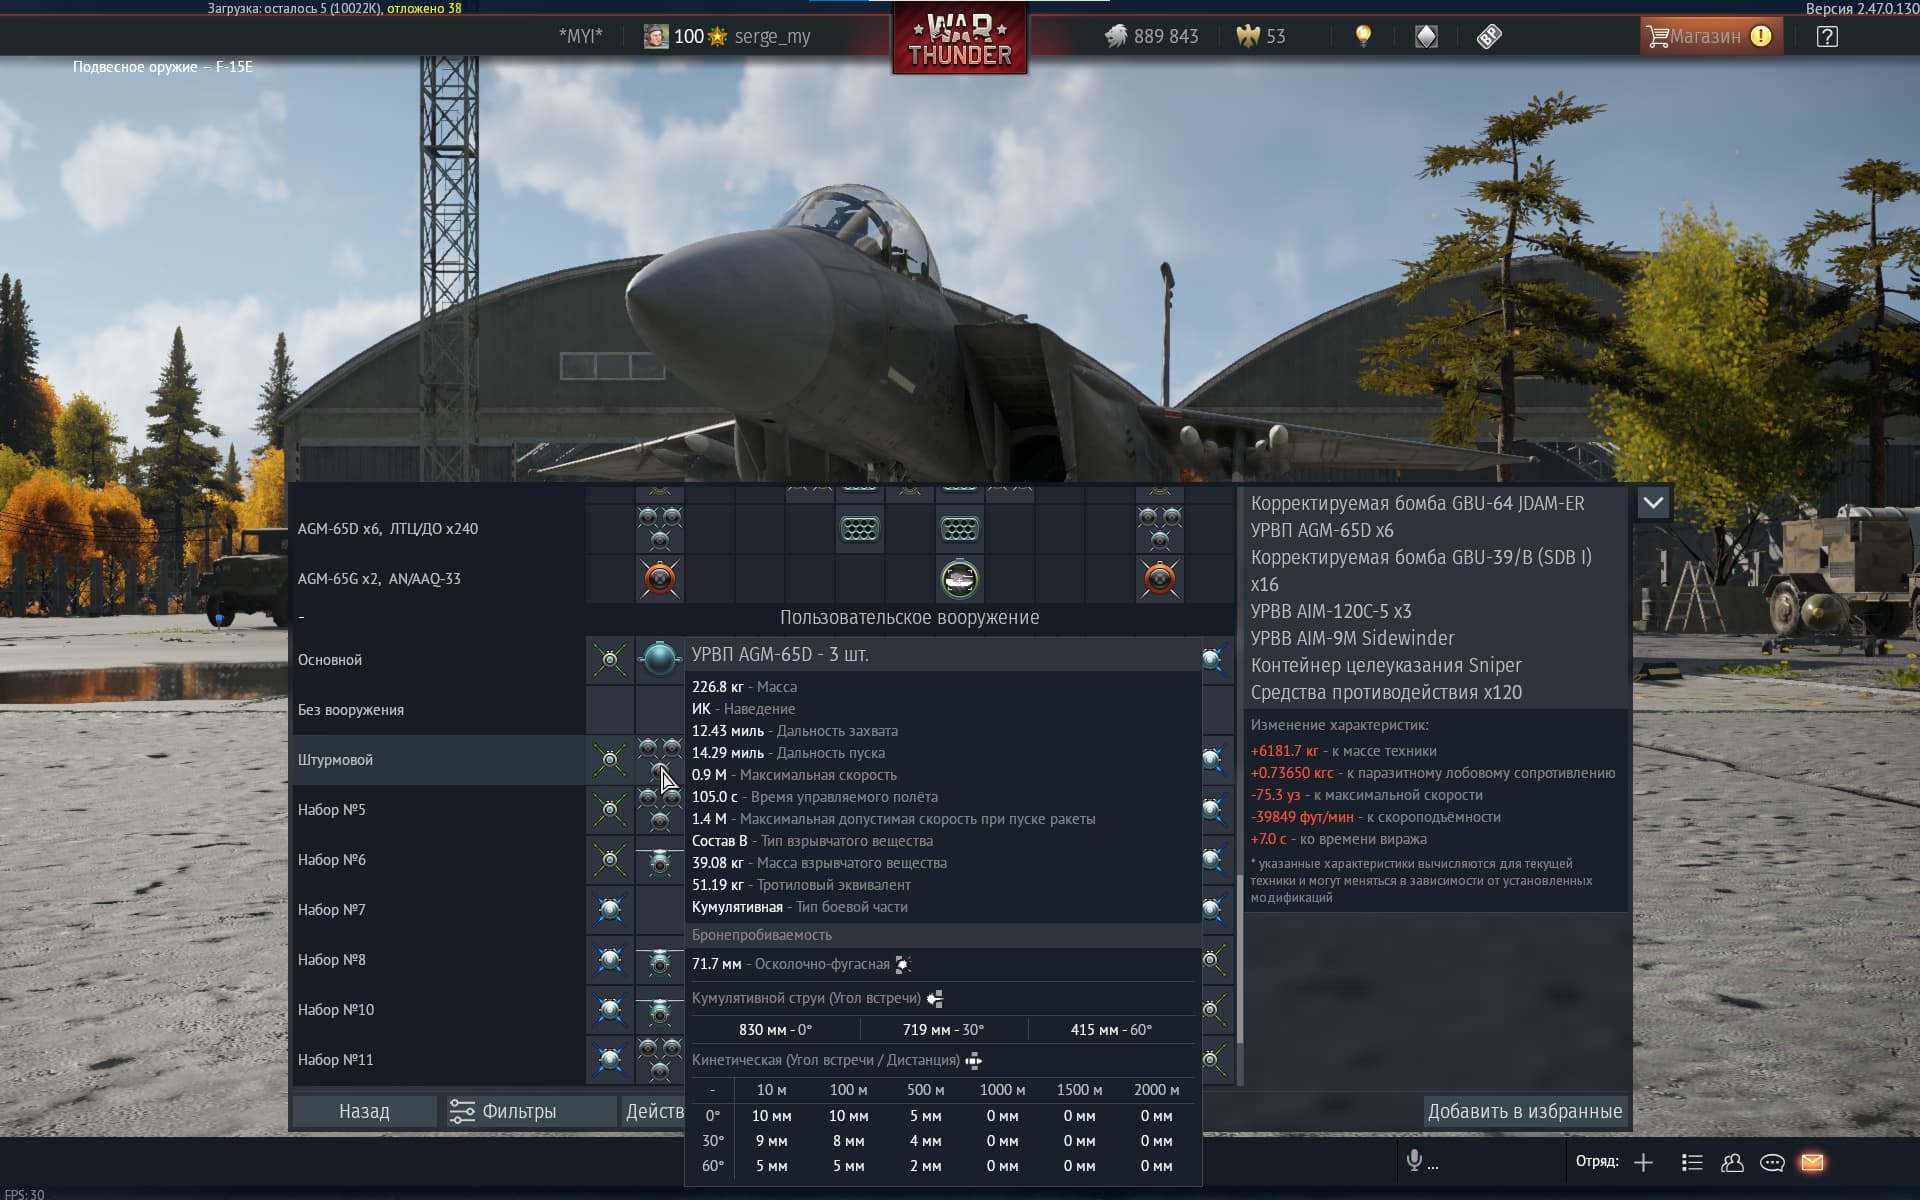1920x1200 pixels.
Task: Open the Магазин shop button
Action: pos(1710,36)
